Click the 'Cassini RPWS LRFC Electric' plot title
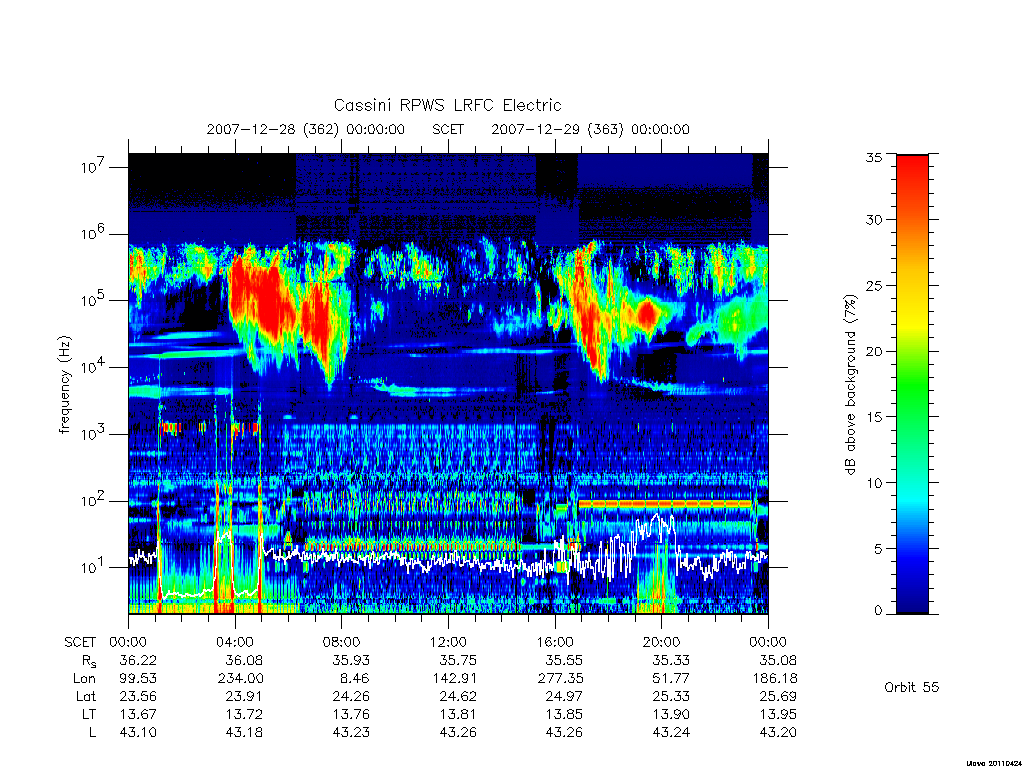This screenshot has height=768, width=1024. pyautogui.click(x=447, y=105)
